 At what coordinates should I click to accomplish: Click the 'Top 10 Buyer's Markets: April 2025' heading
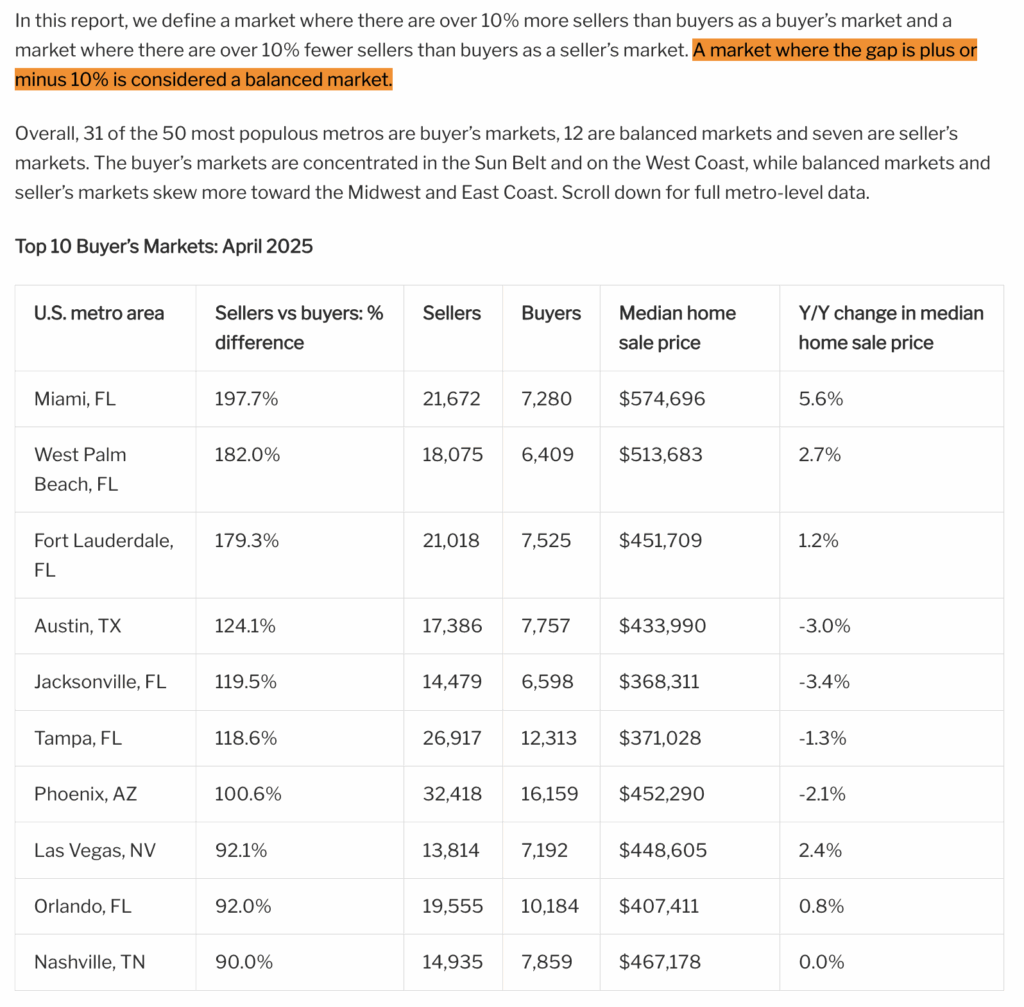(164, 246)
